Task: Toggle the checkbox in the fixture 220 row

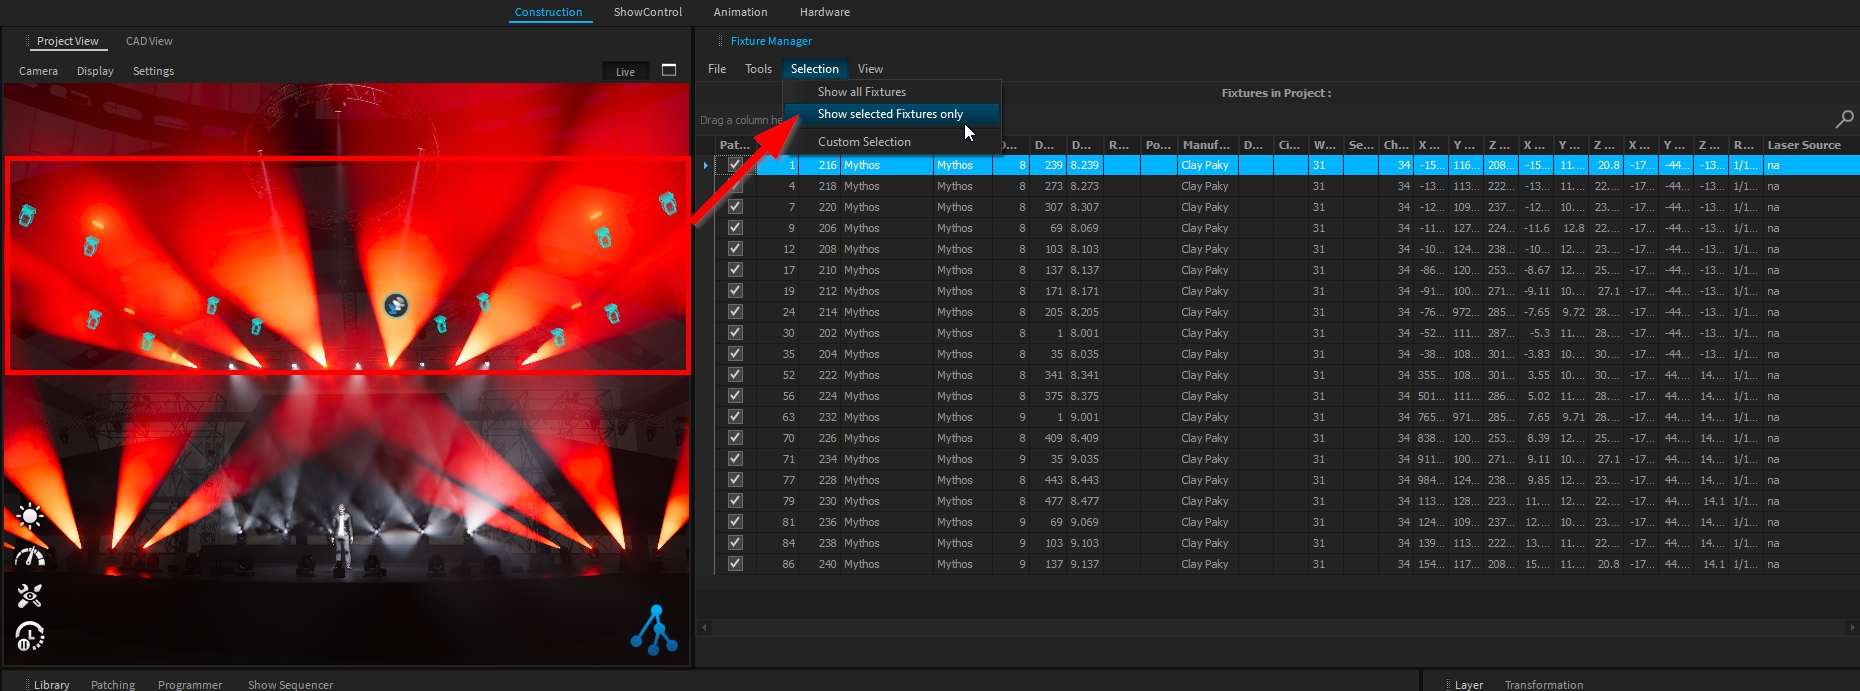Action: point(735,207)
